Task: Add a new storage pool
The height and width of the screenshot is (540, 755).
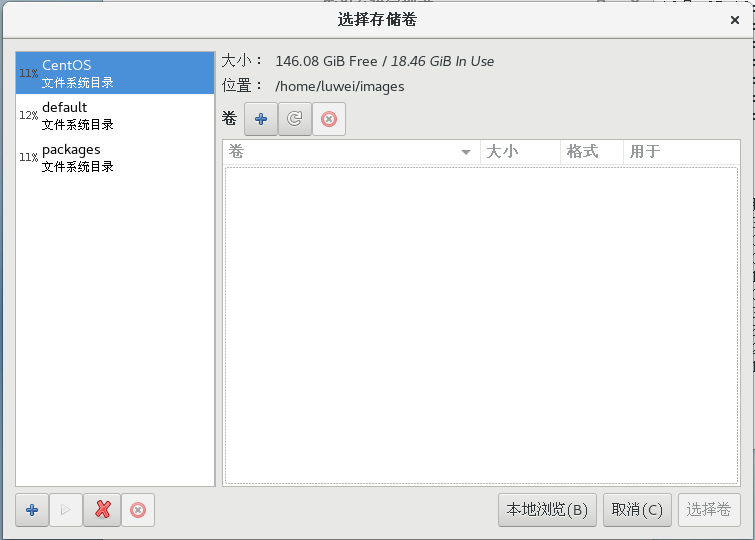Action: pyautogui.click(x=32, y=510)
